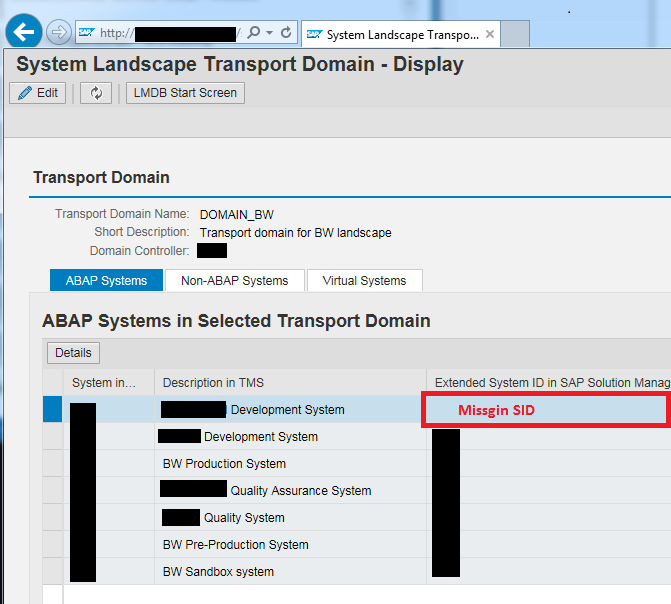Open the address bar dropdown arrow
Screen dimensions: 671x604
pyautogui.click(x=270, y=33)
